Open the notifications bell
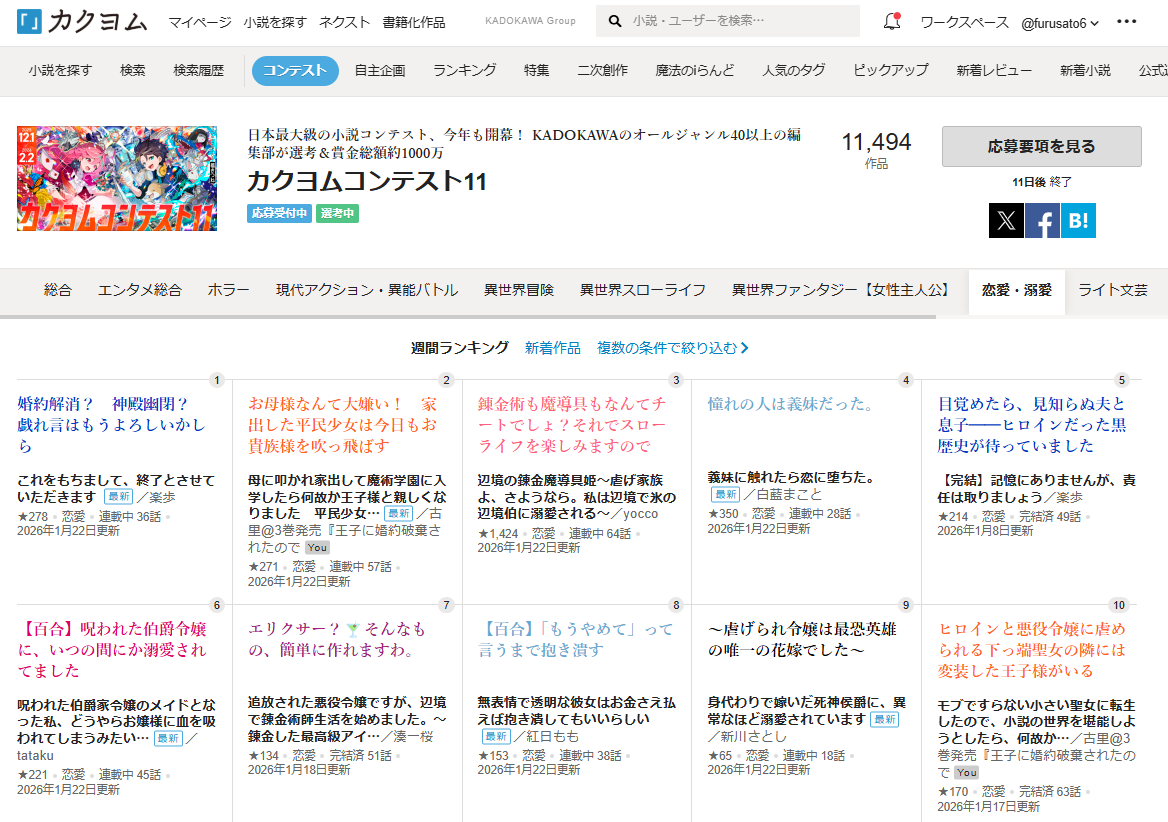Viewport: 1168px width, 822px height. [891, 22]
